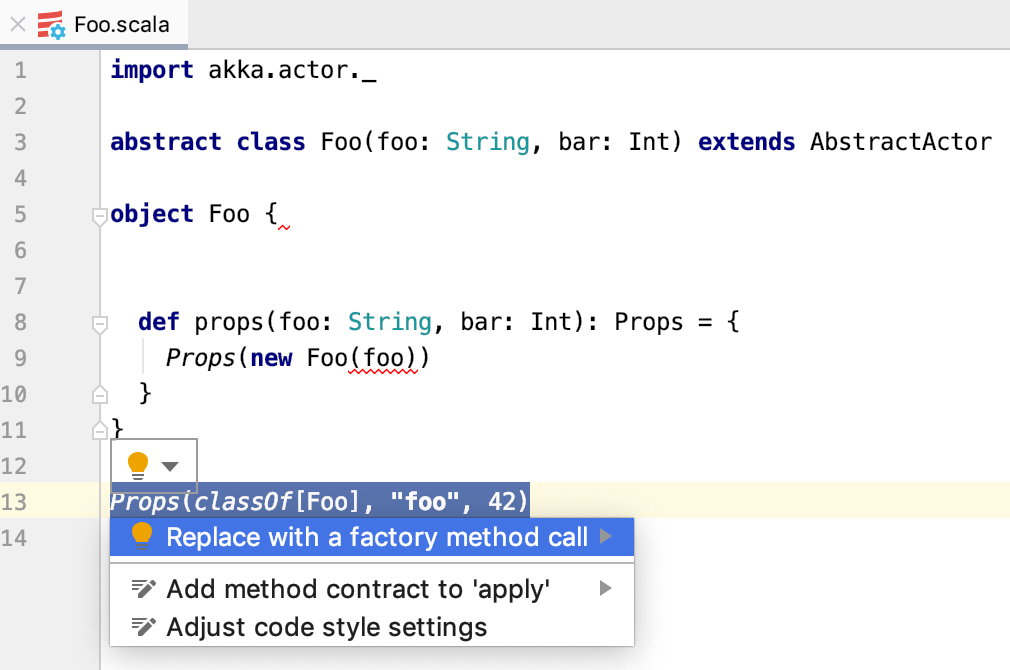Switch to the Foo.scala tab
1010x670 pixels.
point(121,24)
